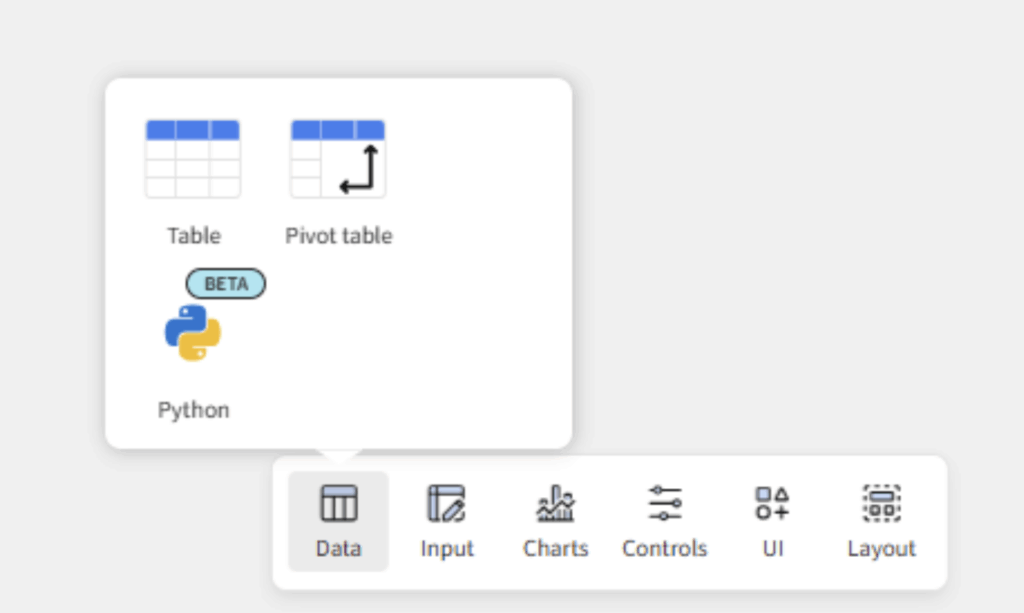Click the "Controls" label in bottom toolbar
Viewport: 1024px width, 613px height.
click(x=664, y=549)
